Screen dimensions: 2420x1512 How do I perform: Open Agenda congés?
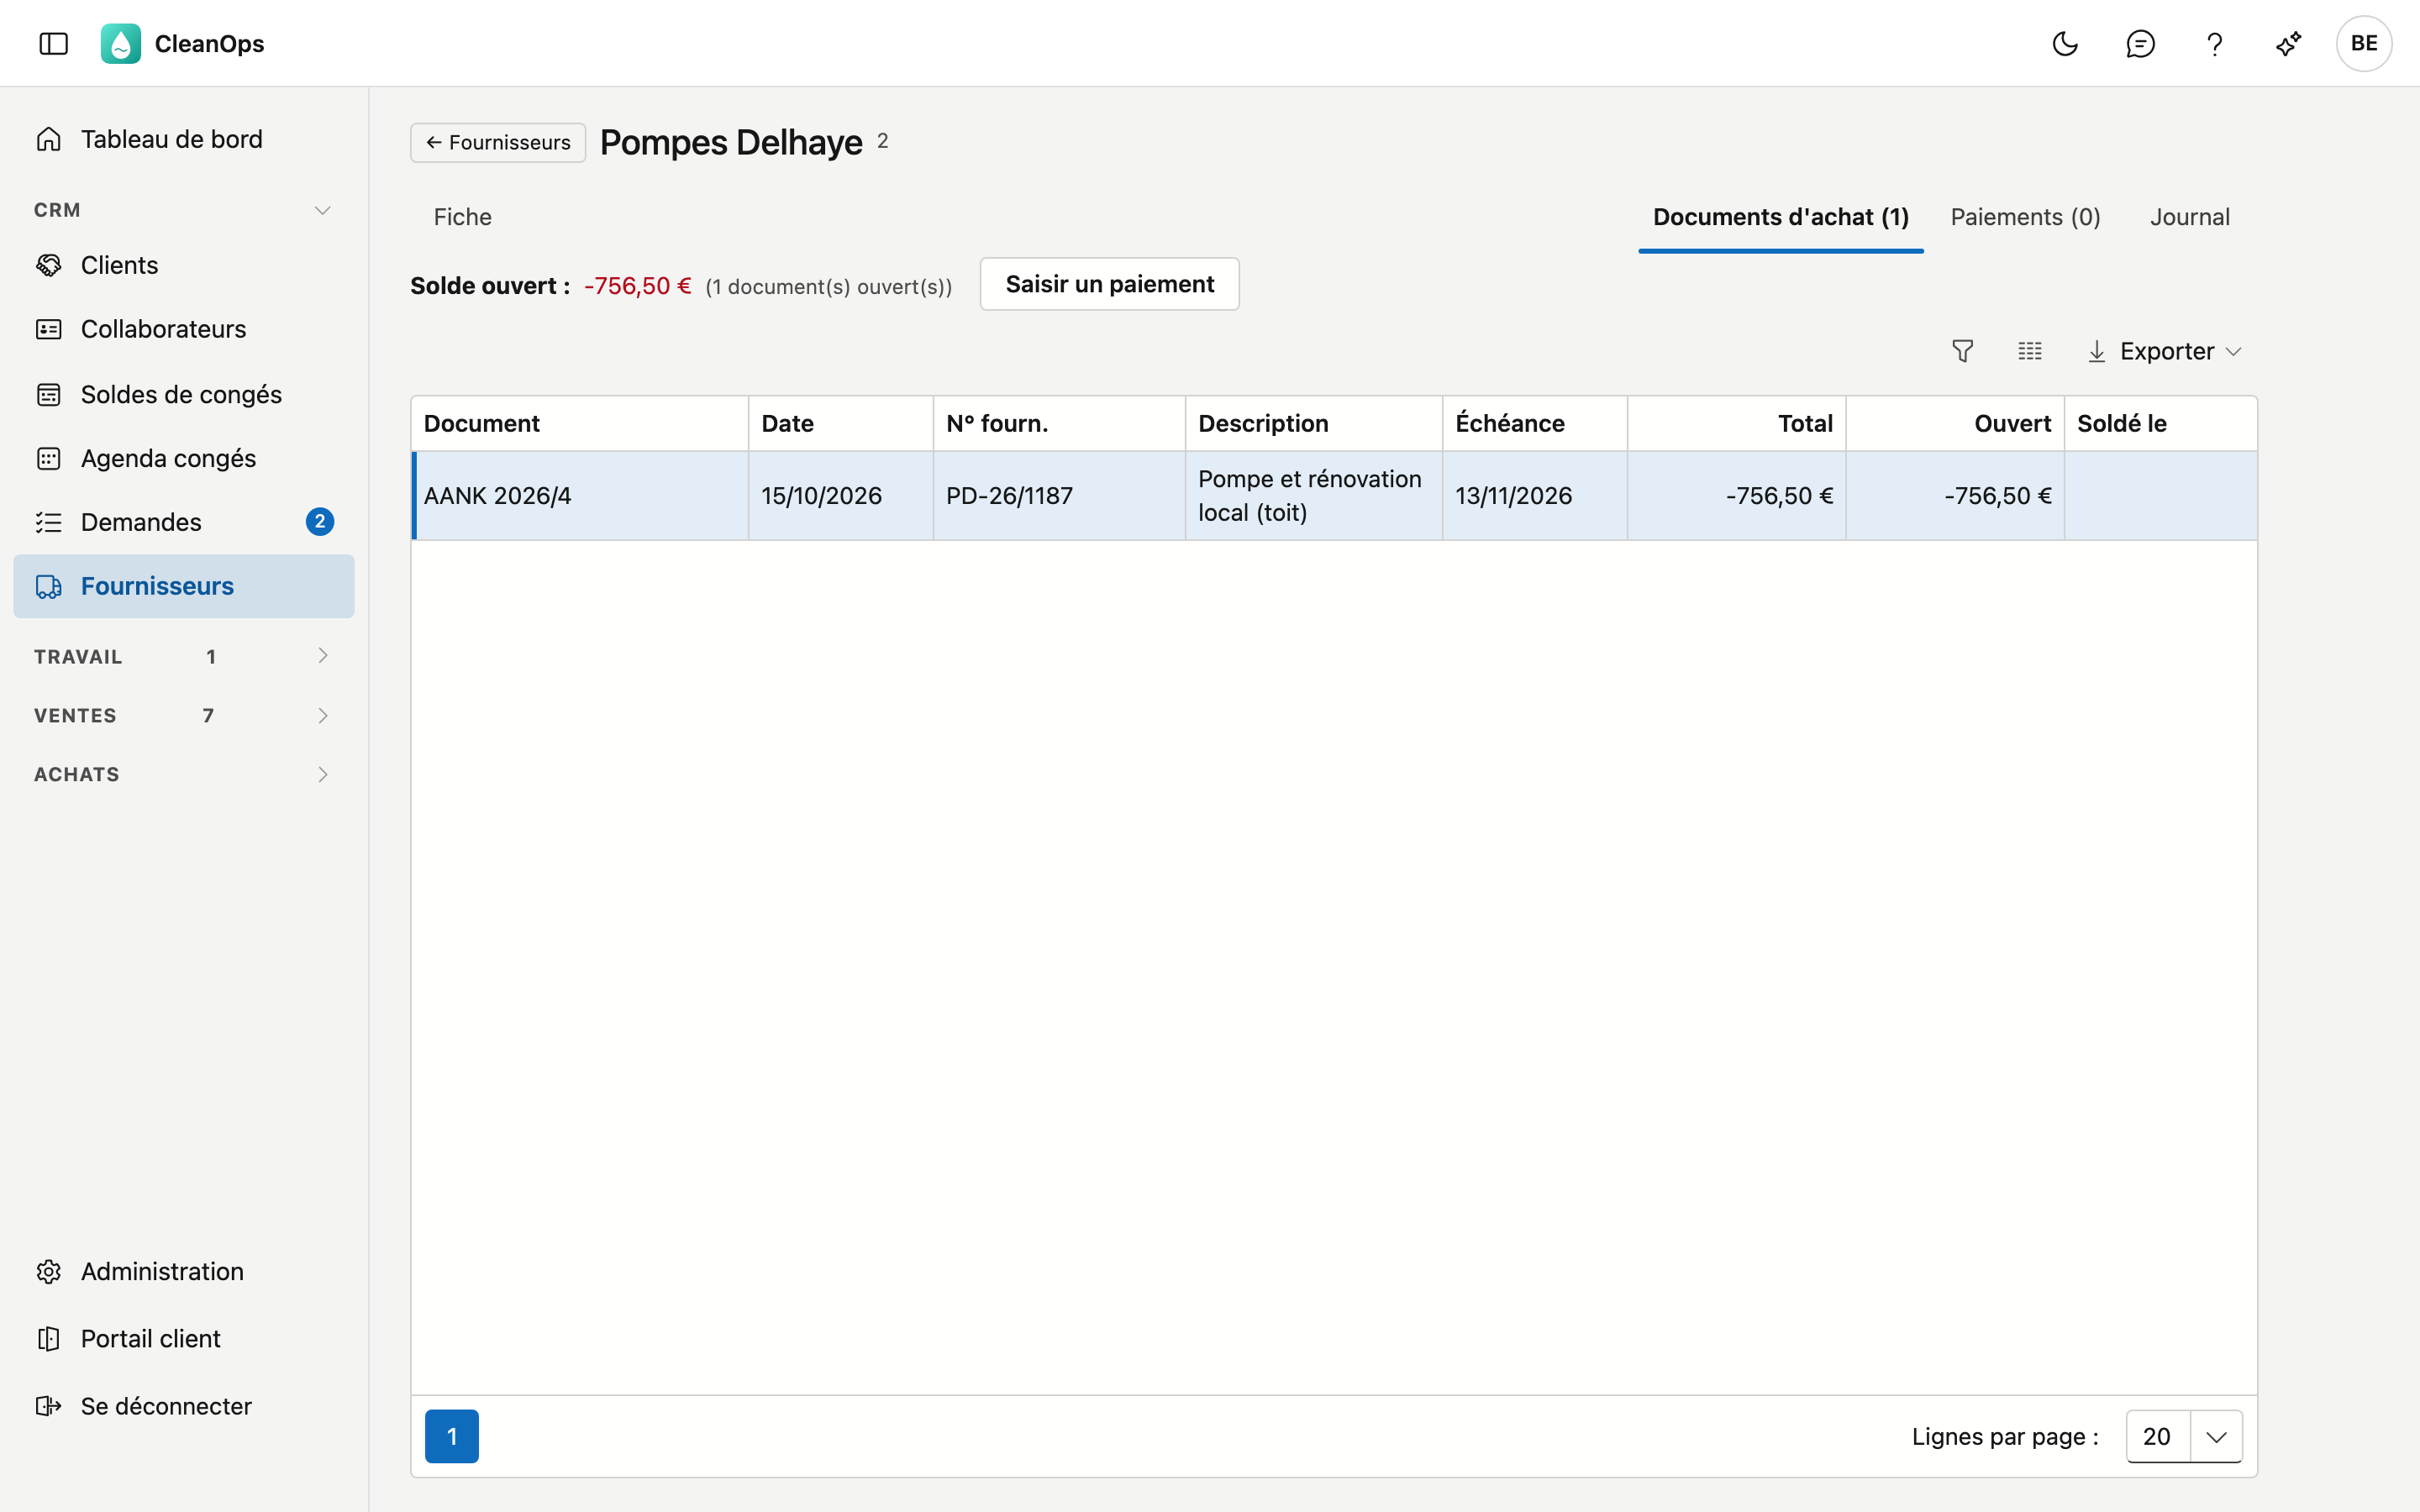(x=184, y=458)
